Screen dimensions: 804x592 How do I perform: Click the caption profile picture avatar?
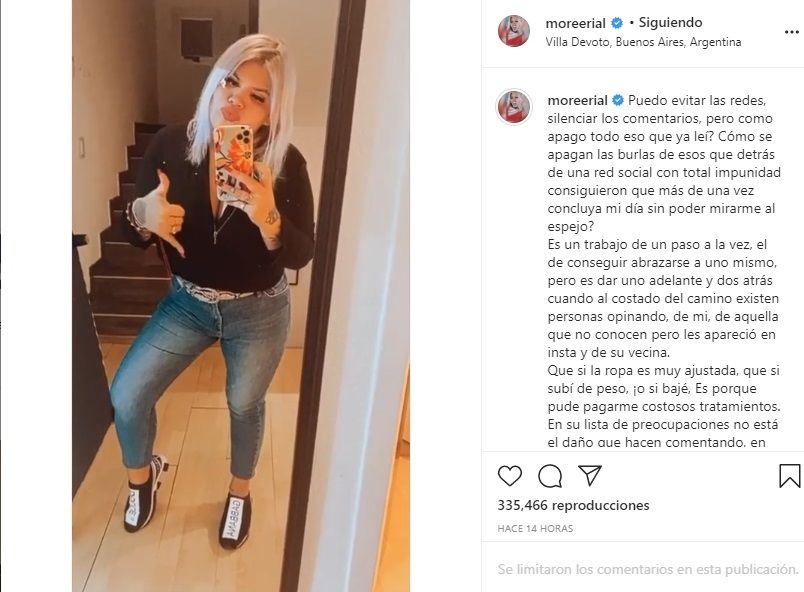514,108
